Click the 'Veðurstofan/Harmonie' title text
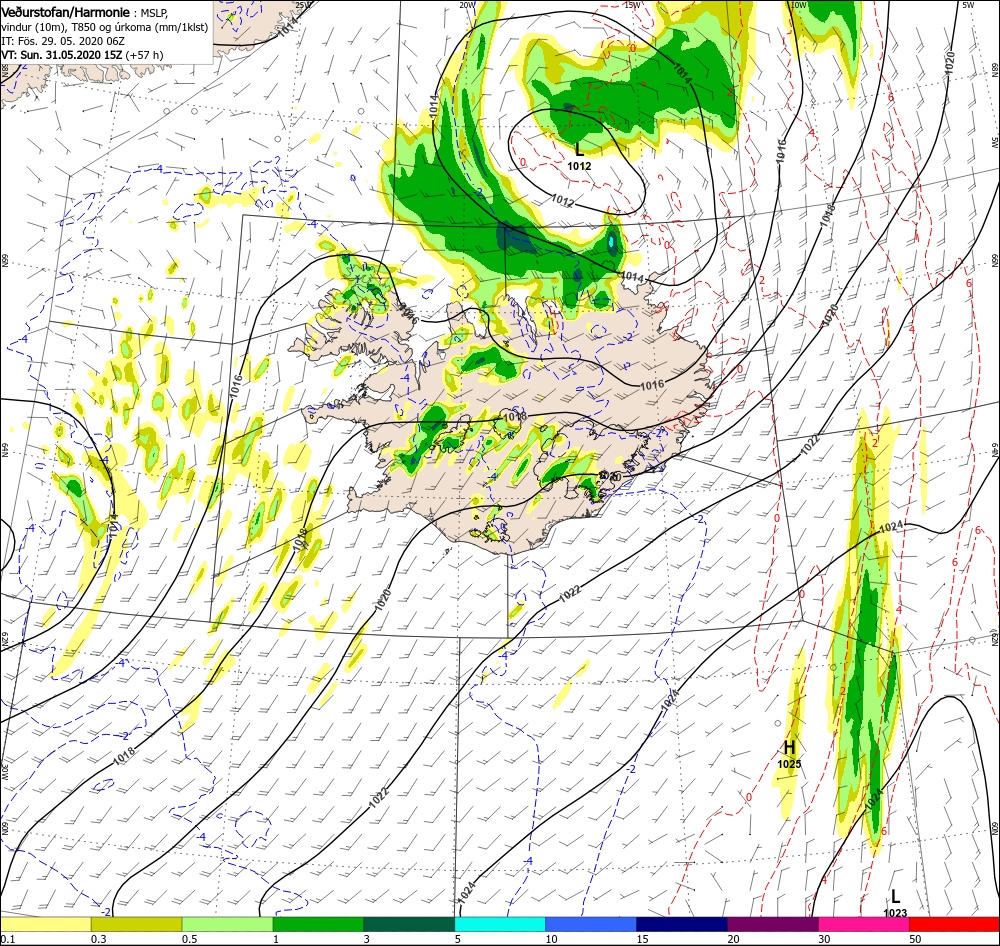 click(66, 13)
